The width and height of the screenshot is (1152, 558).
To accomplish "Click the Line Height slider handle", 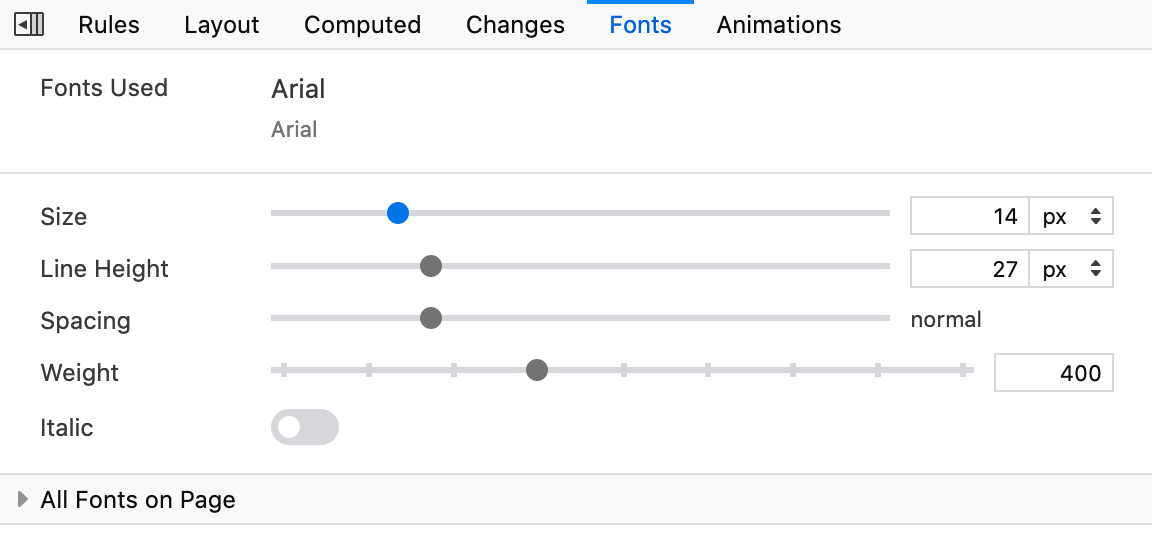I will 431,266.
